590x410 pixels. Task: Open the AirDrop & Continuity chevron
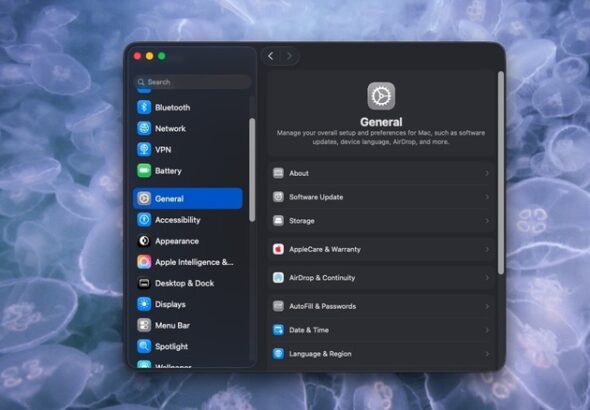coord(487,278)
